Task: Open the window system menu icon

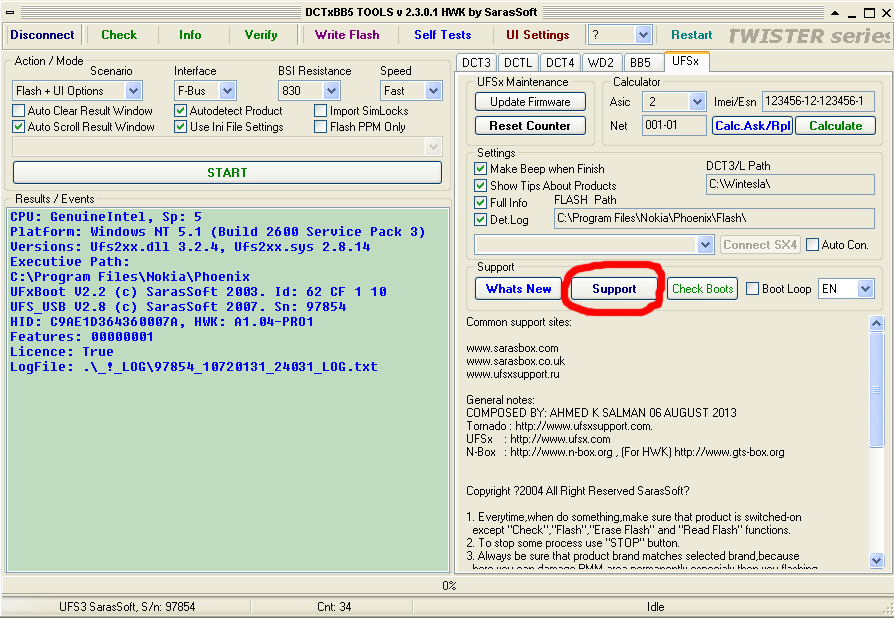Action: click(10, 12)
